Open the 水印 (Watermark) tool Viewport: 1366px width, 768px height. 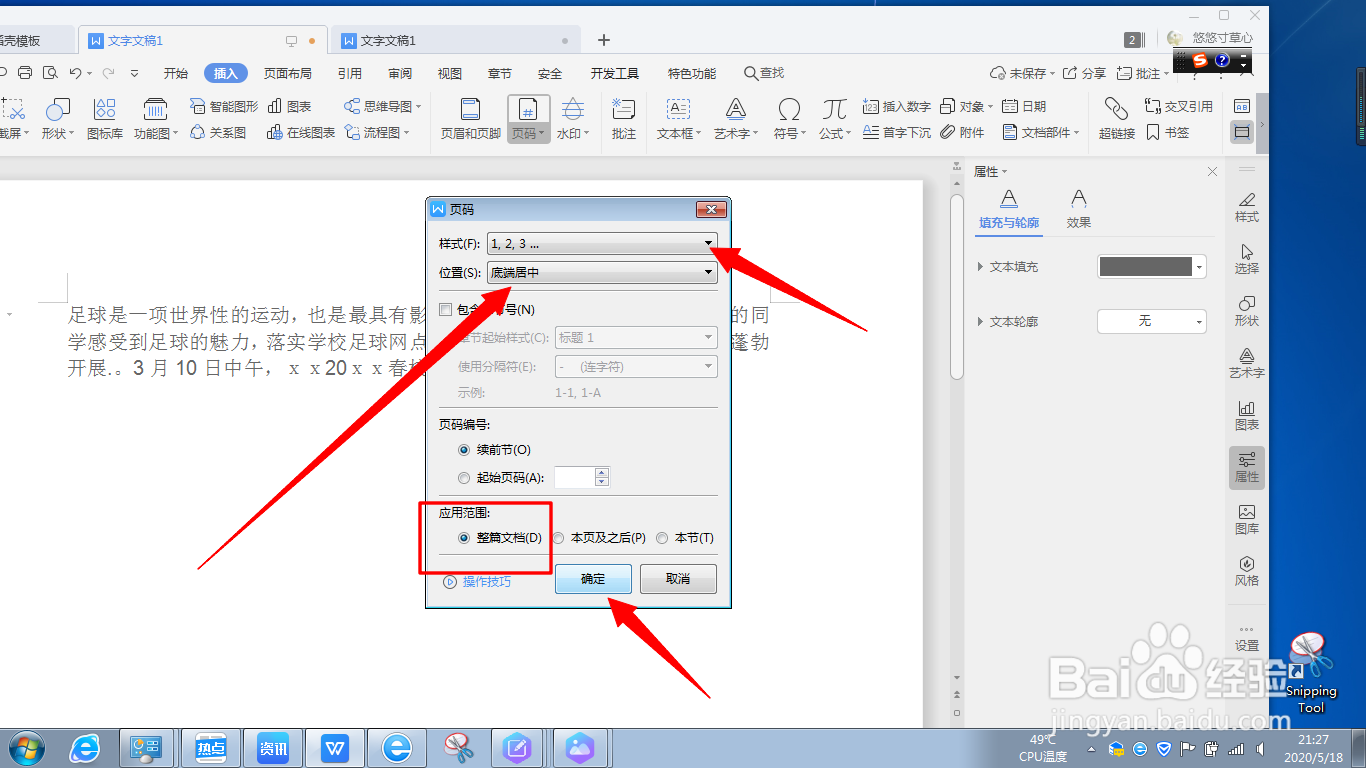(573, 118)
